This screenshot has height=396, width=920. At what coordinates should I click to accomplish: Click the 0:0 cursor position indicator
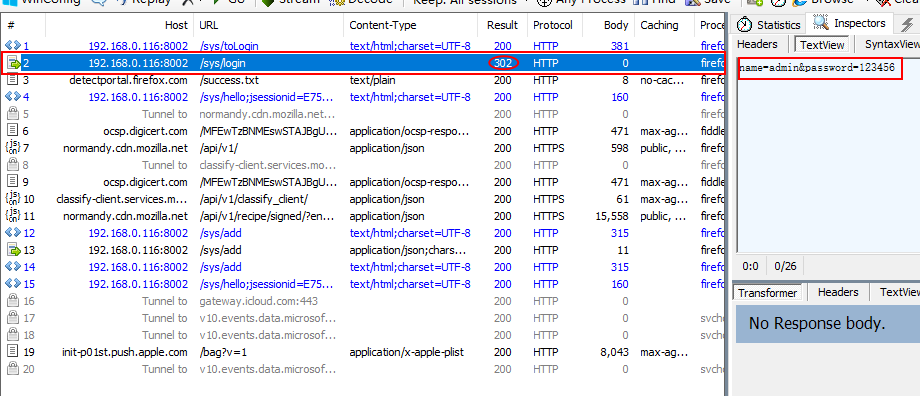(750, 266)
